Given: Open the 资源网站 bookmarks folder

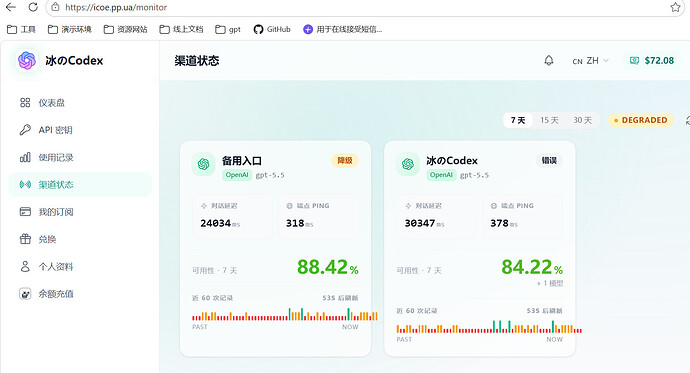Looking at the screenshot, I should [125, 29].
